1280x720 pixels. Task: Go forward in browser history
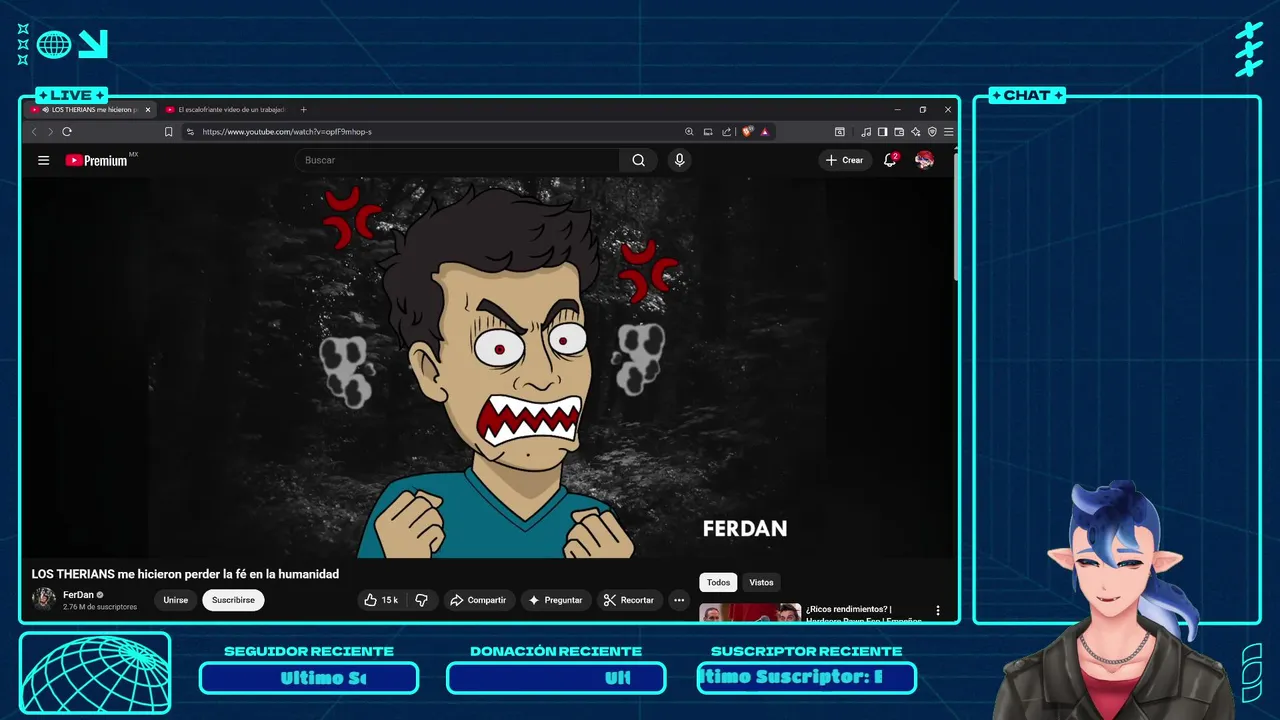(x=50, y=131)
